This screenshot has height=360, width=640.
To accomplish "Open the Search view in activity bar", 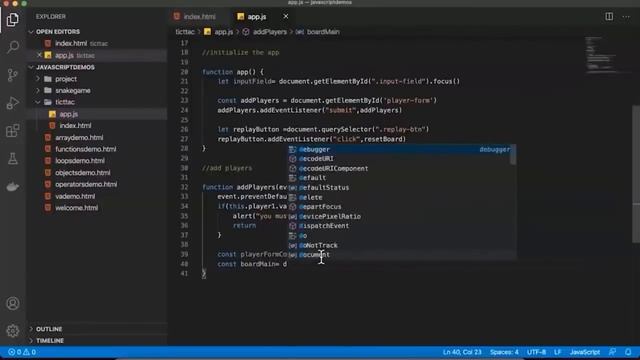I will pos(13,47).
